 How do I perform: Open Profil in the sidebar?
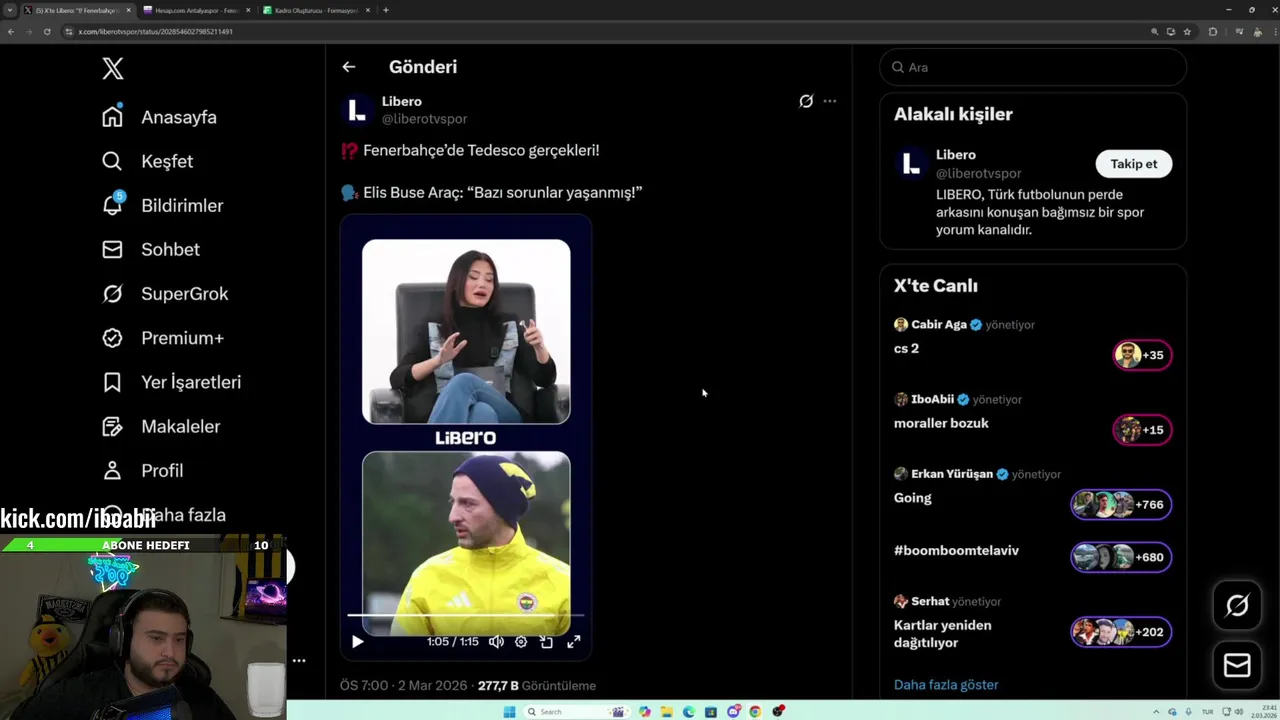pyautogui.click(x=142, y=470)
